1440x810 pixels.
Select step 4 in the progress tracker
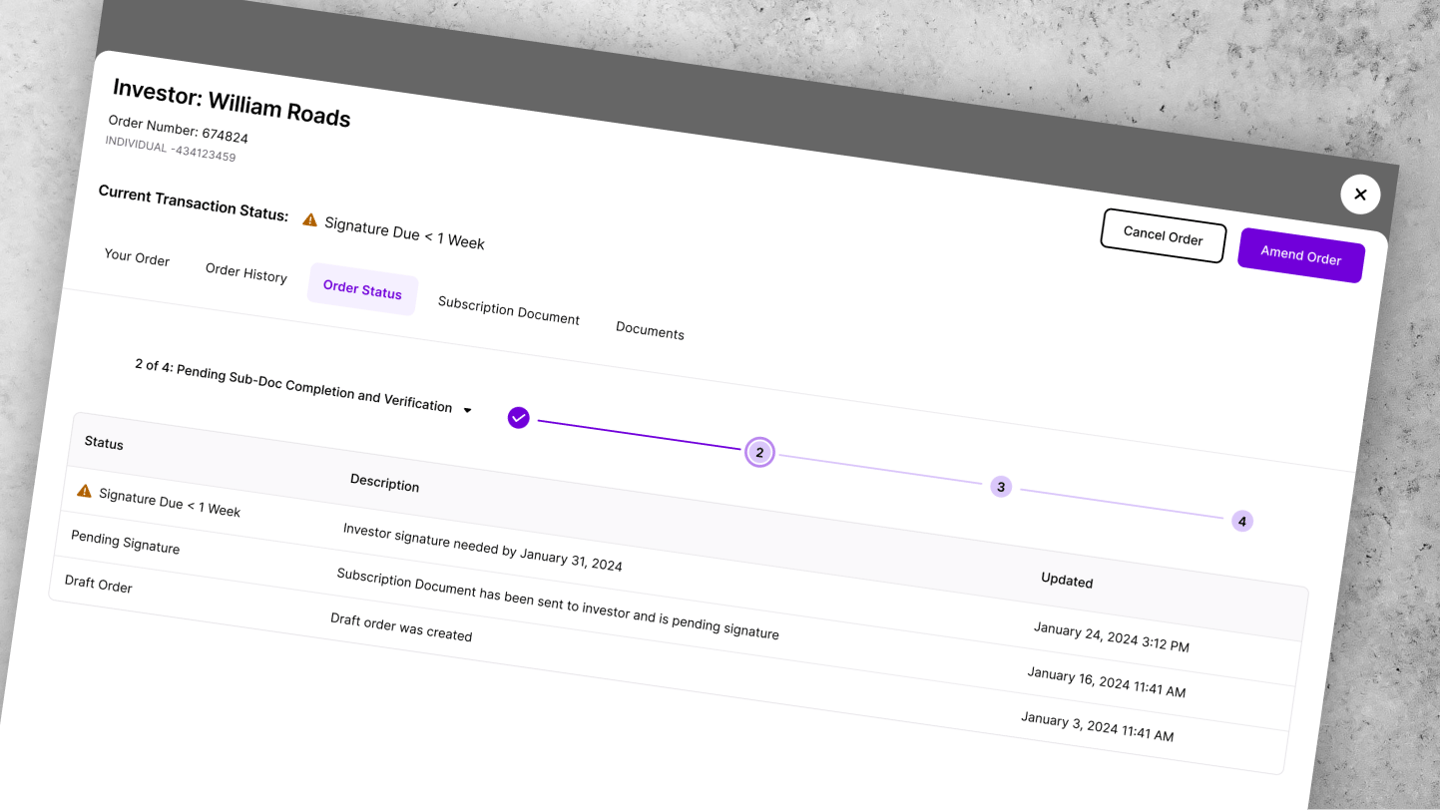click(x=1242, y=521)
